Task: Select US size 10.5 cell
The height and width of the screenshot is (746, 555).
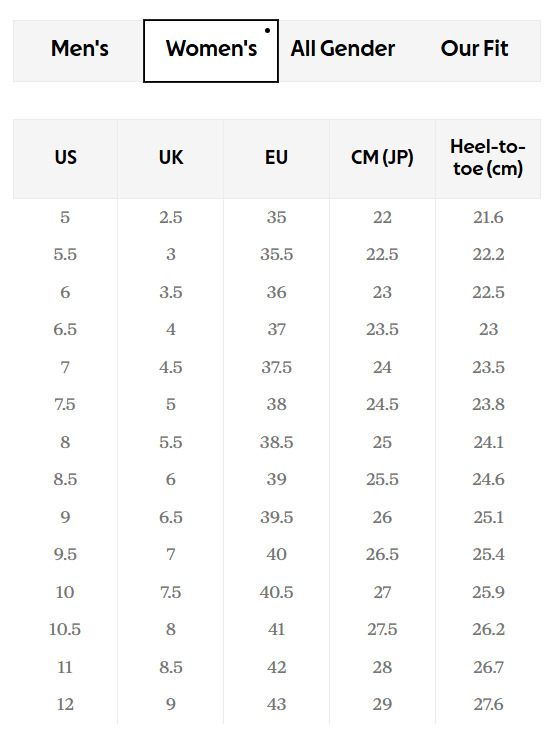Action: tap(65, 629)
